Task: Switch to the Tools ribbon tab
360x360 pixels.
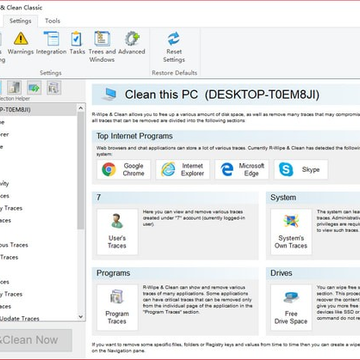Action: 53,21
